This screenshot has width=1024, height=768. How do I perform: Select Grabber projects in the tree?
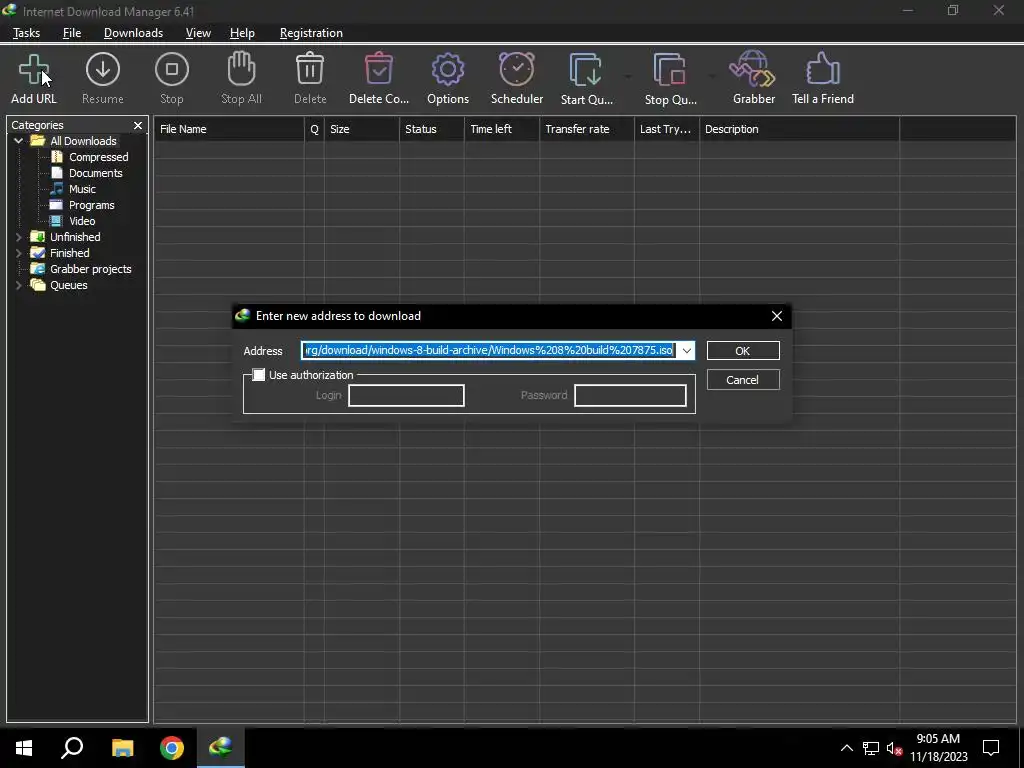(91, 269)
